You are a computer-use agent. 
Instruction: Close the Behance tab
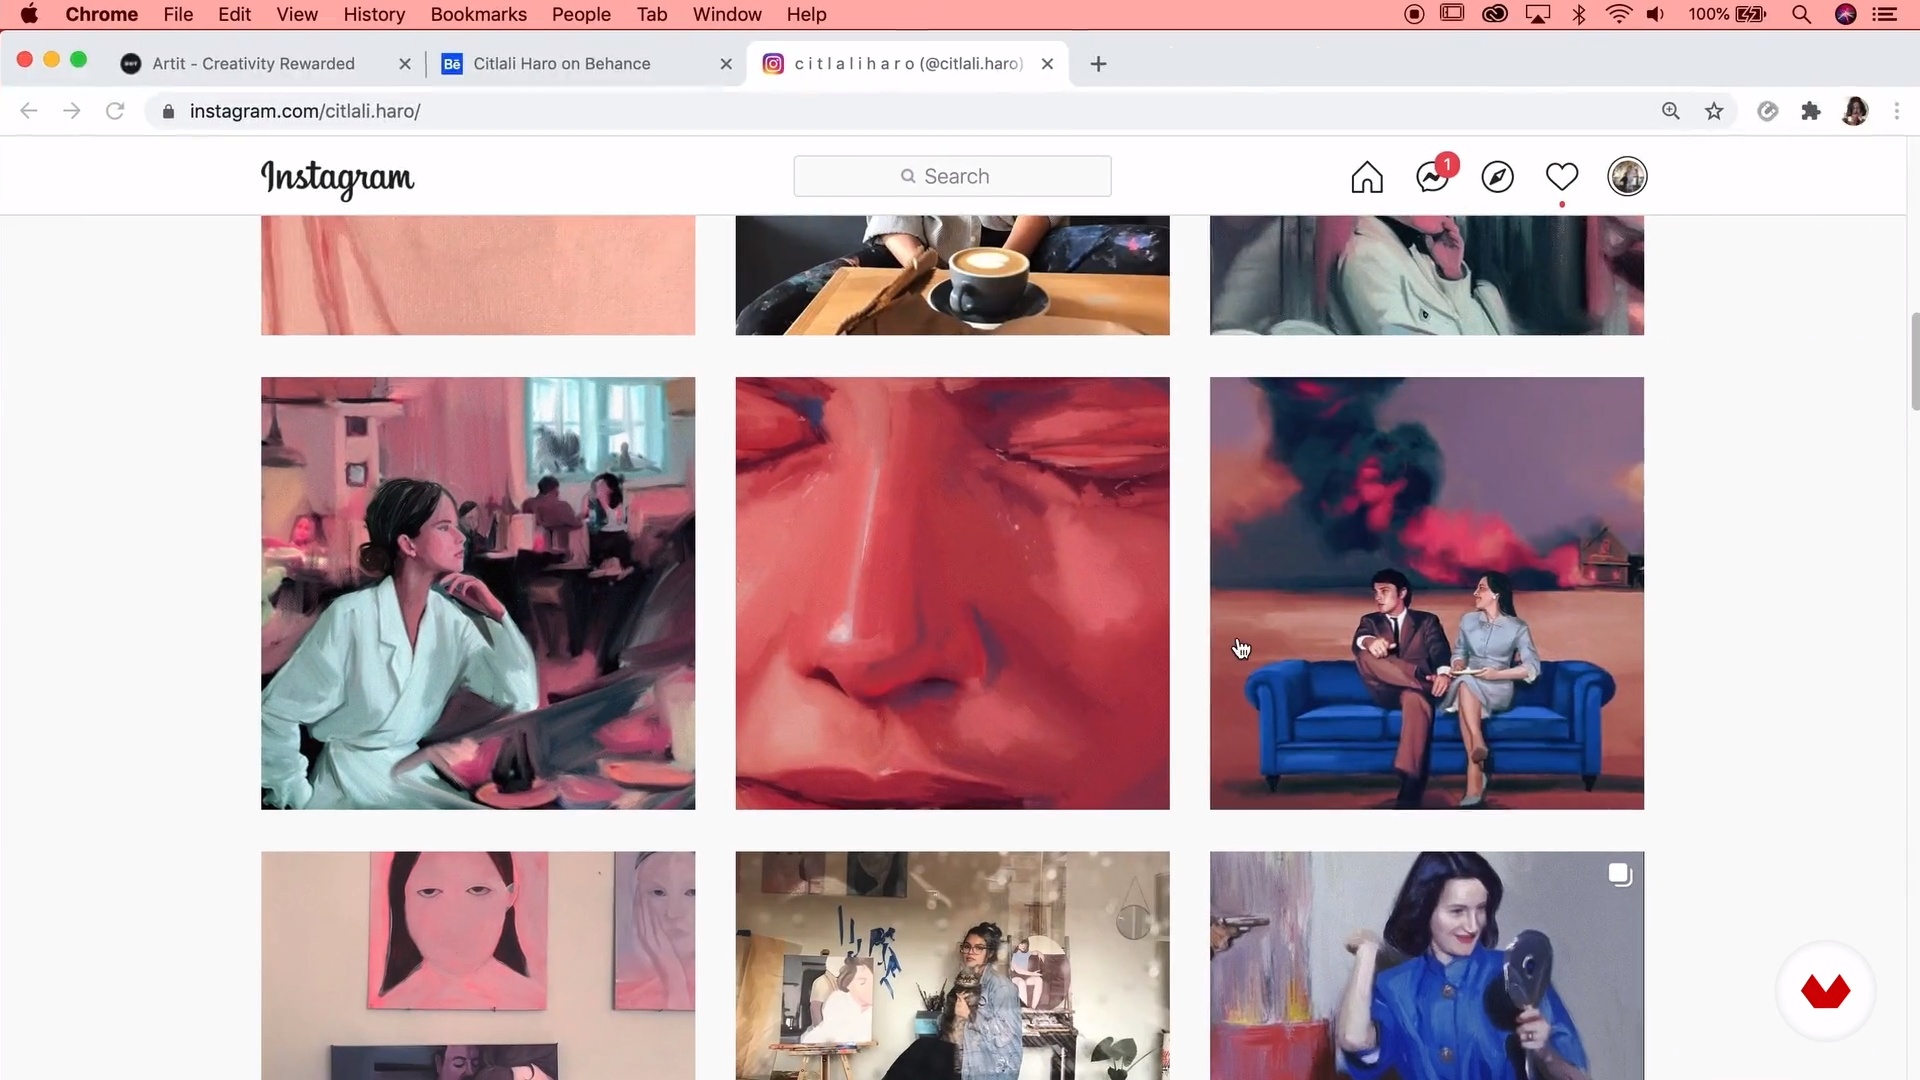click(726, 64)
